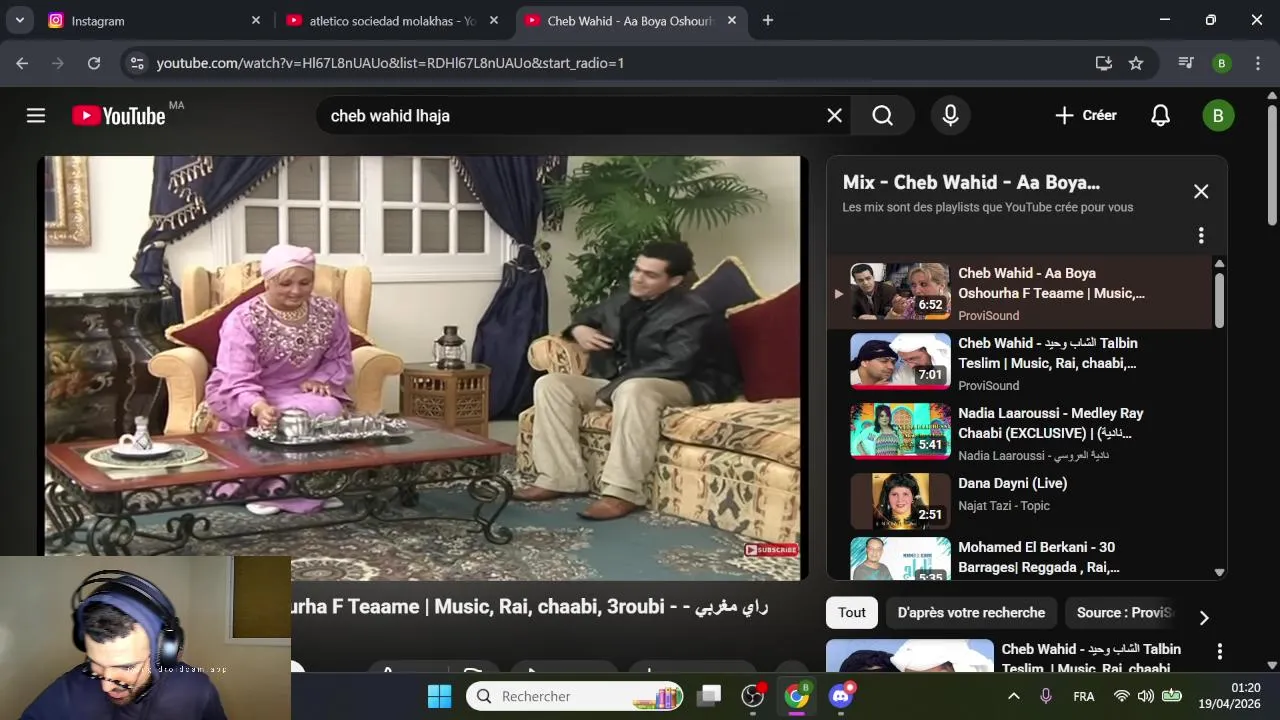
Task: Open Chrome profile B avatar
Action: tap(1221, 63)
